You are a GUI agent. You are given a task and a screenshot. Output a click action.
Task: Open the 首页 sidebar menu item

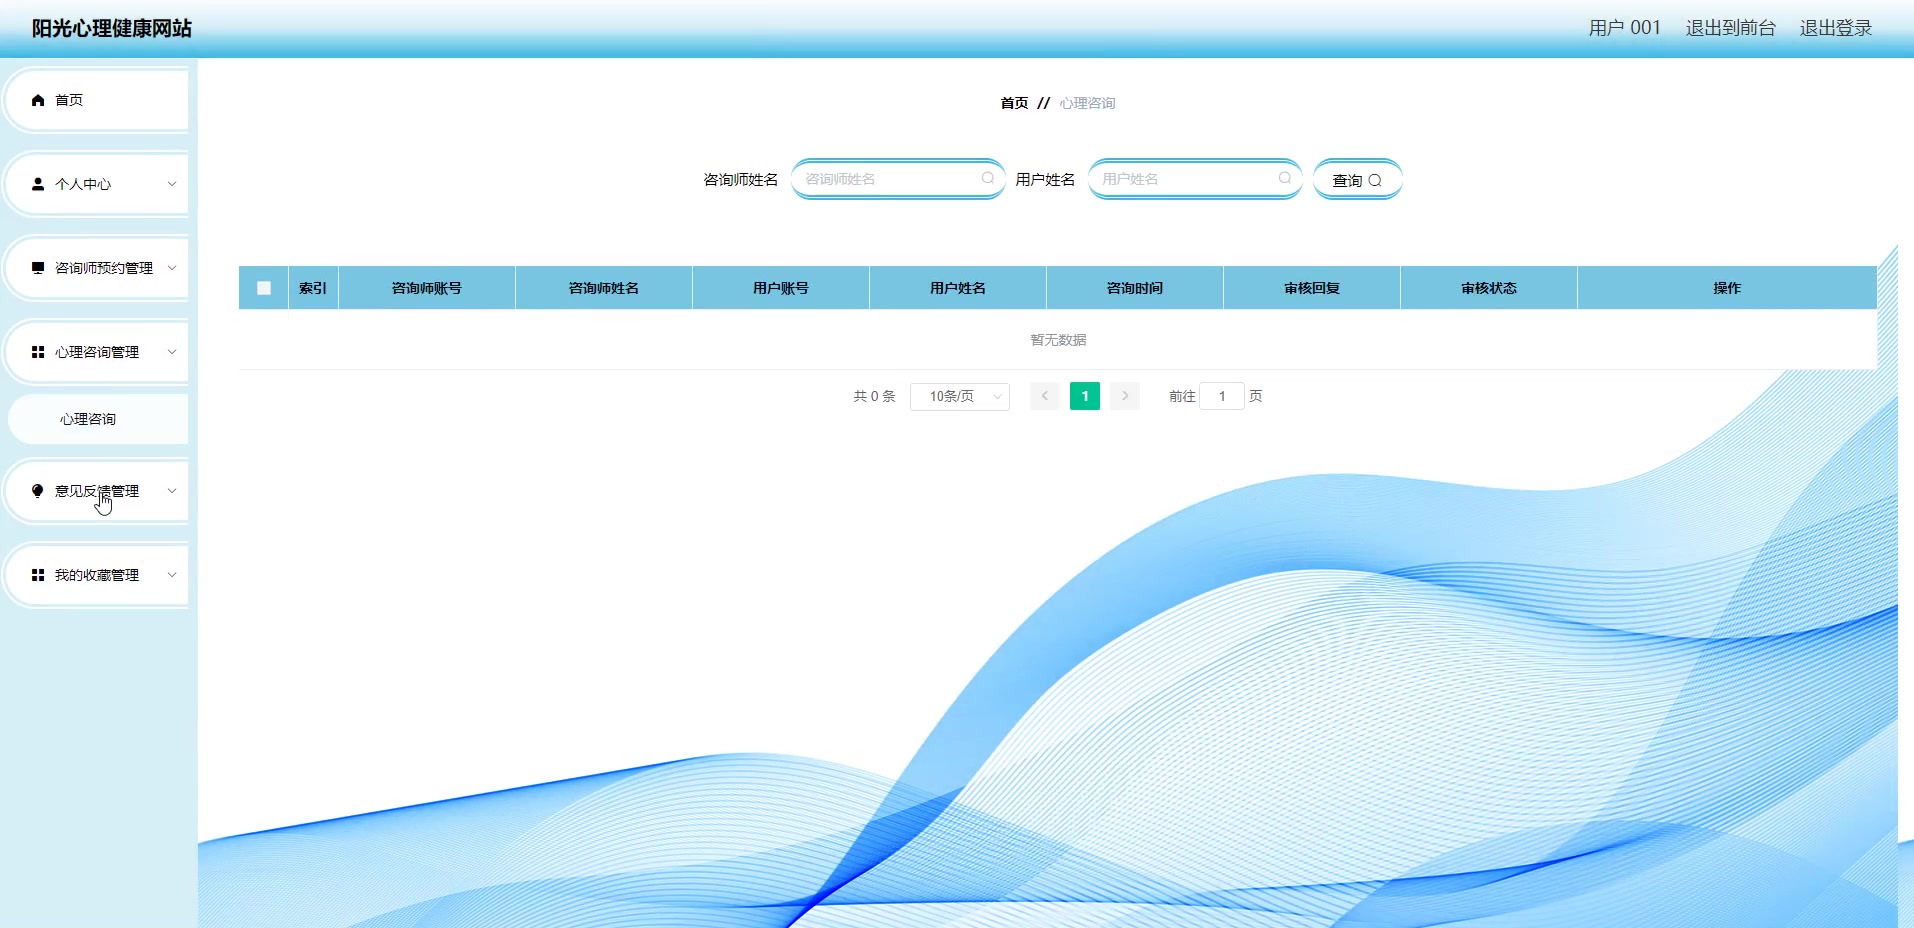97,100
